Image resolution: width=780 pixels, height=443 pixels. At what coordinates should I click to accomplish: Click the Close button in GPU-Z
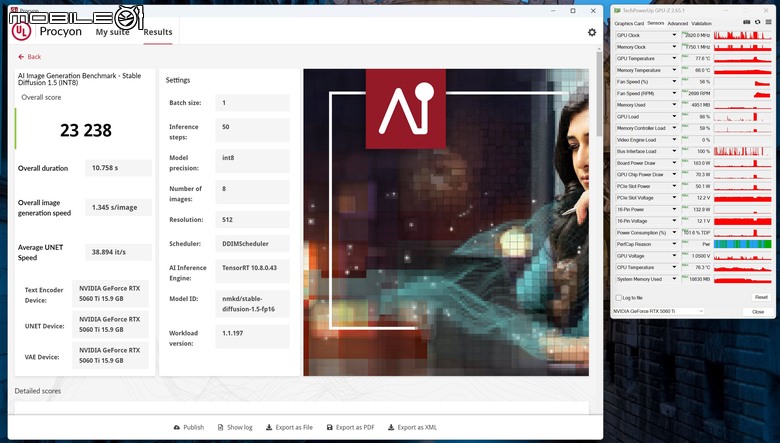(x=758, y=312)
